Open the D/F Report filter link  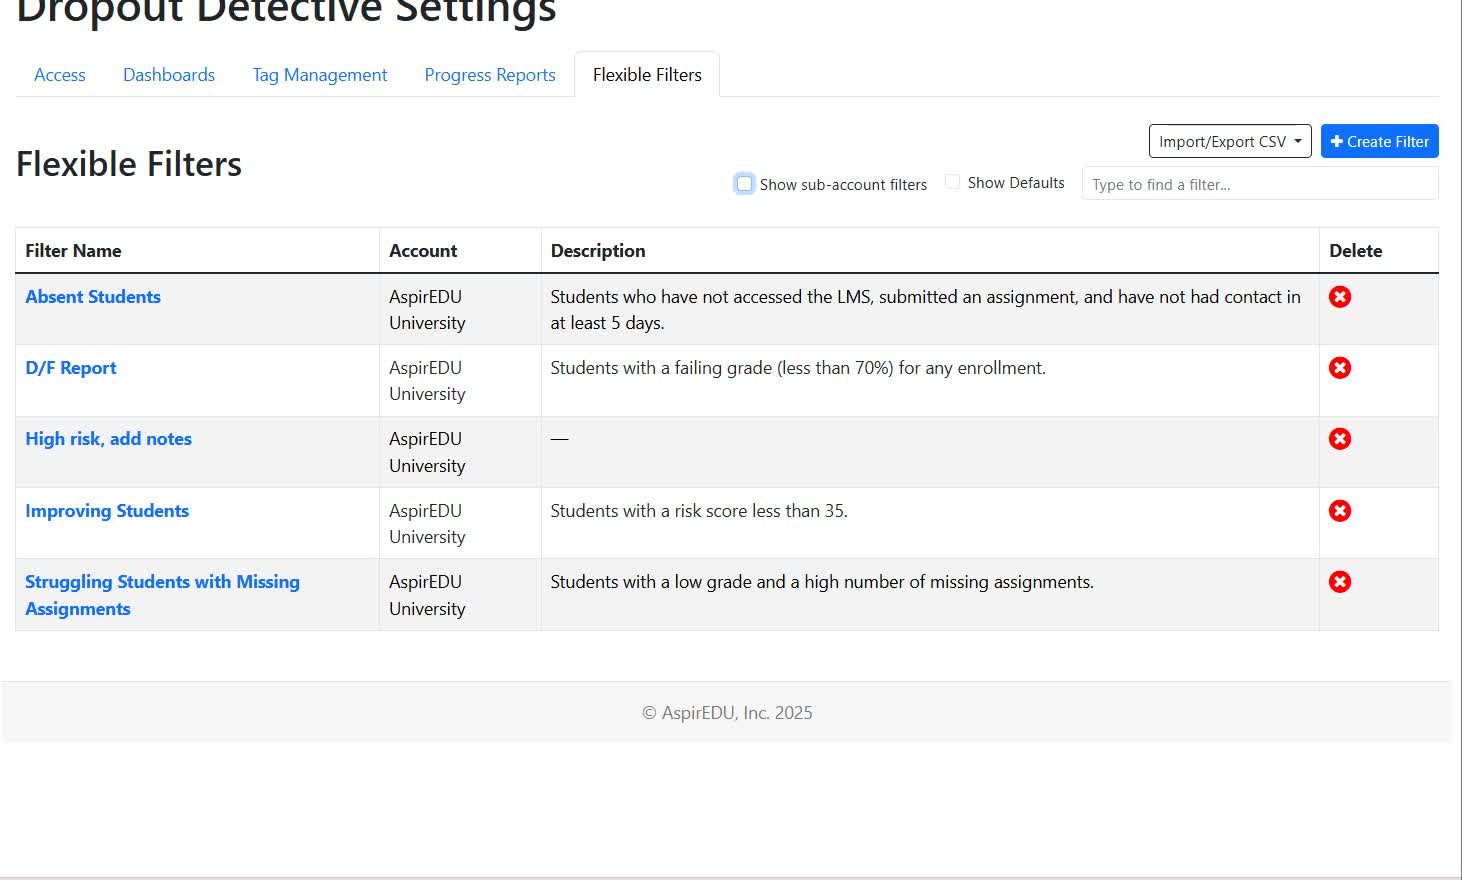[71, 368]
